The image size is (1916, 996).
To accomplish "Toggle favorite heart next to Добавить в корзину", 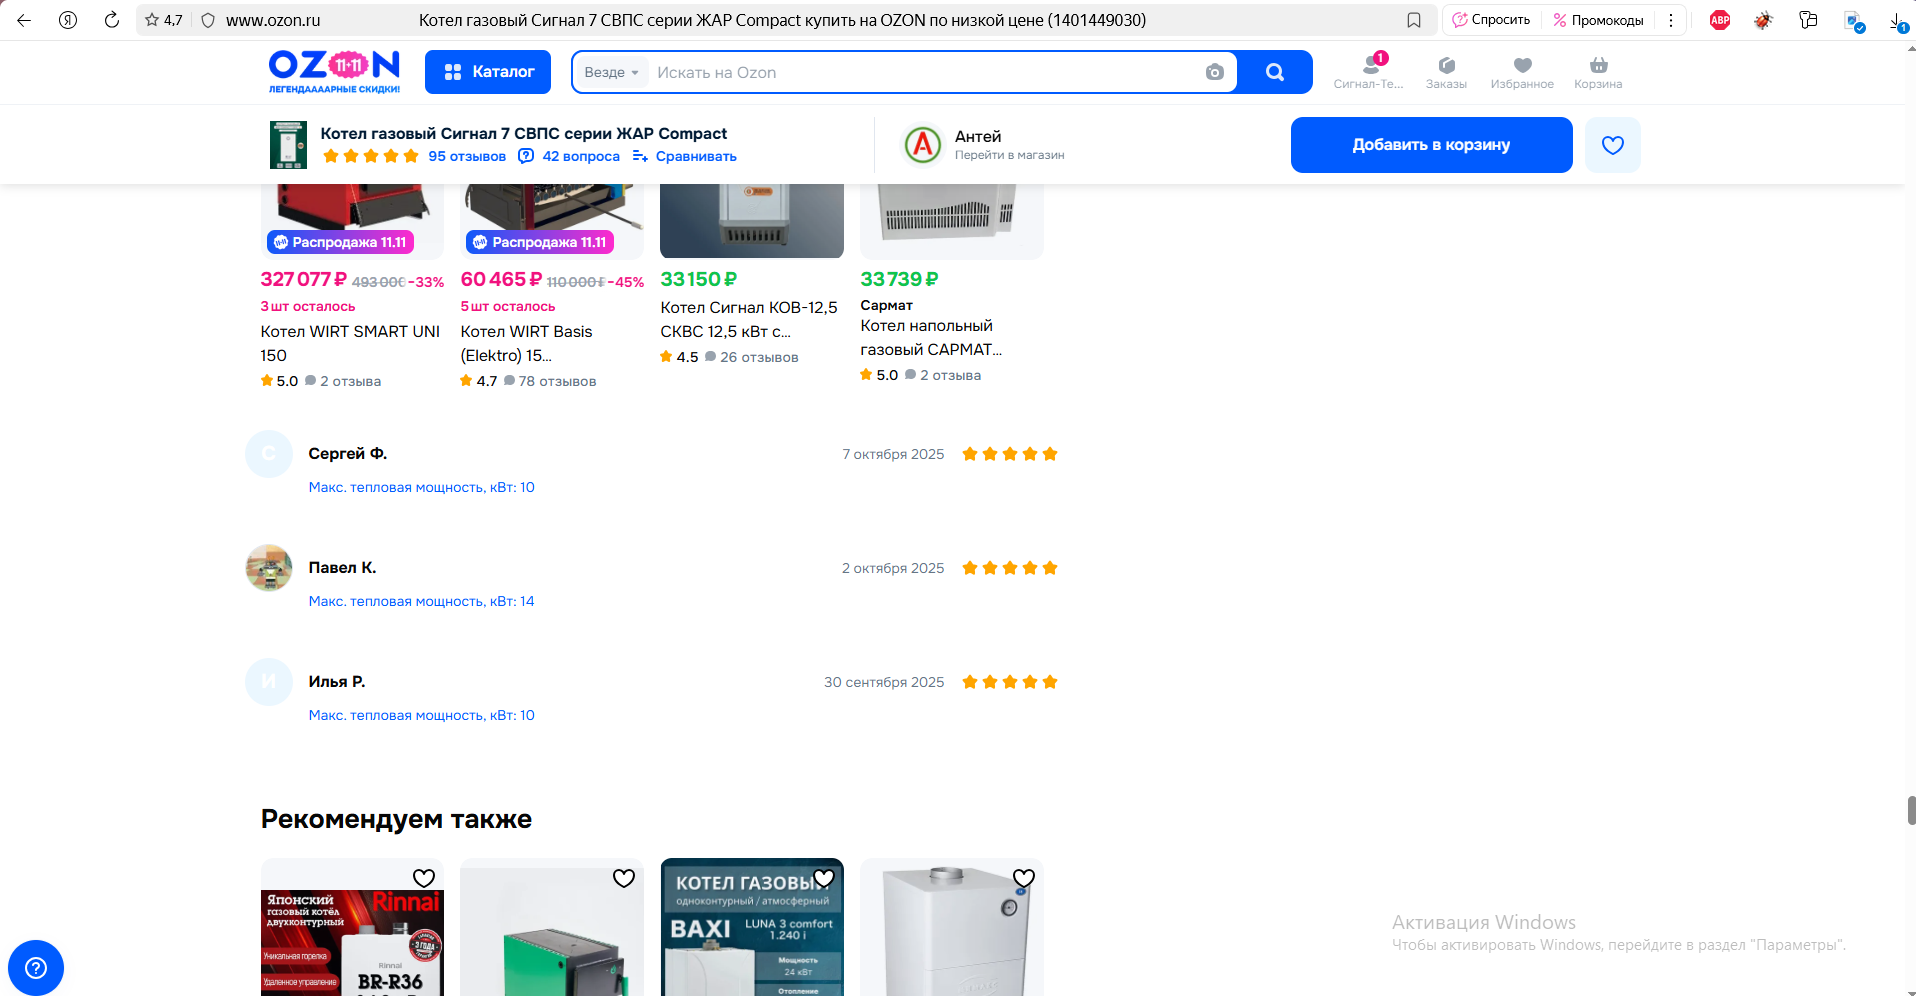I will (1612, 145).
